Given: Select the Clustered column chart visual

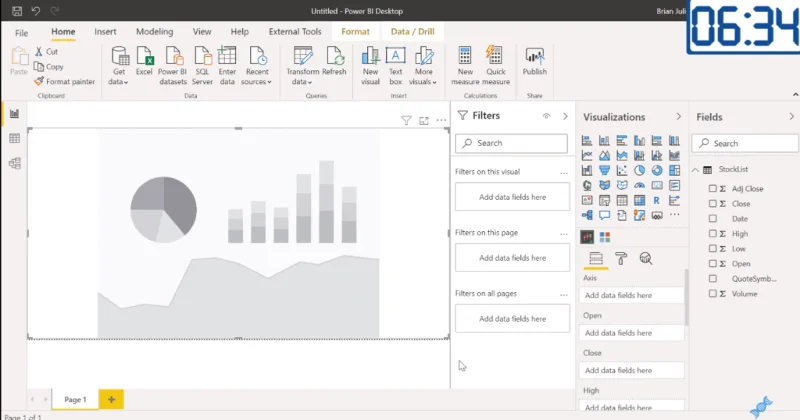Looking at the screenshot, I should 639,140.
